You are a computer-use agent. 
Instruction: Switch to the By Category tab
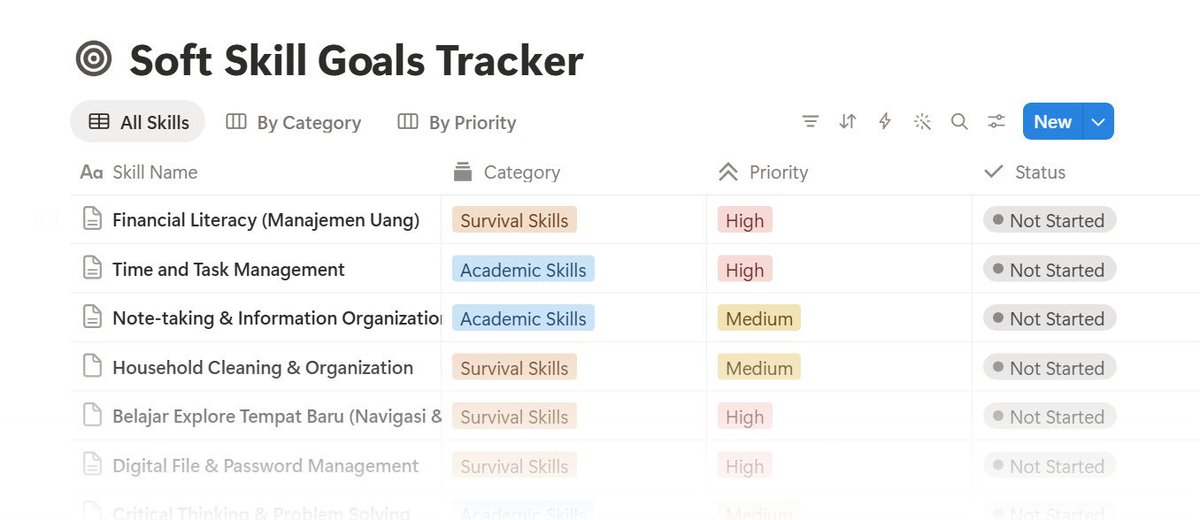(x=294, y=122)
